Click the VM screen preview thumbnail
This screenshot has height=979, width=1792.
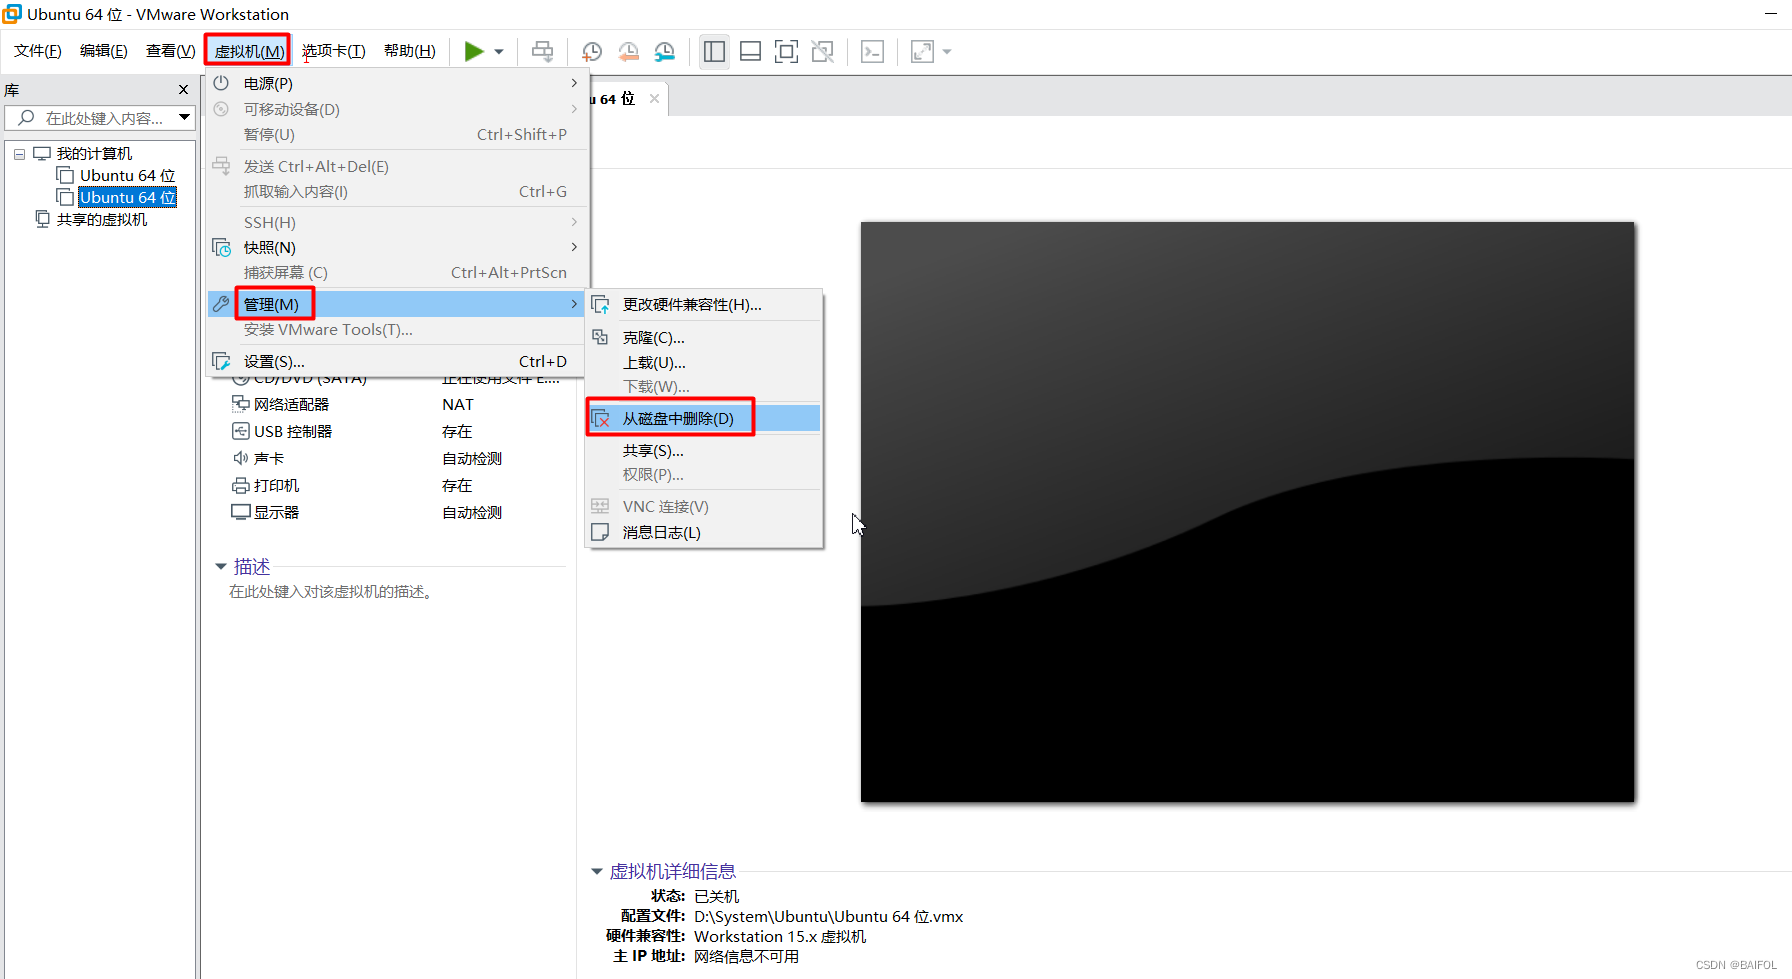1247,512
